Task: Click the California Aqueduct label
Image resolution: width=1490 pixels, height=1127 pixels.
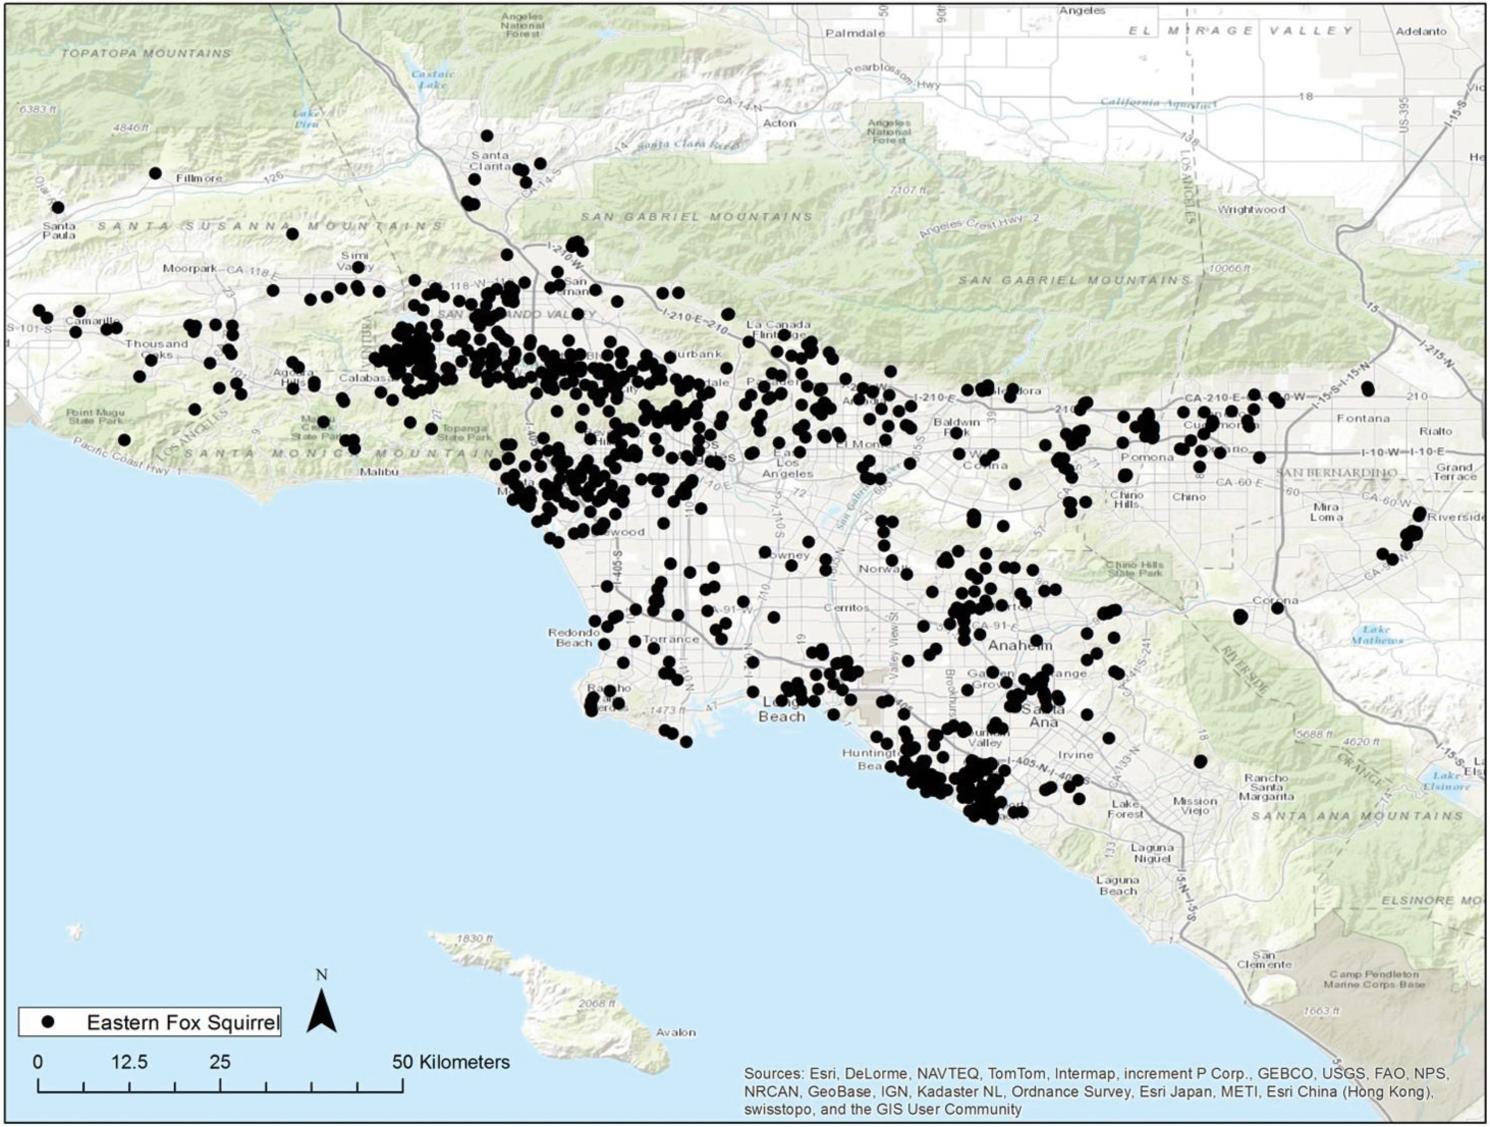Action: (1159, 103)
